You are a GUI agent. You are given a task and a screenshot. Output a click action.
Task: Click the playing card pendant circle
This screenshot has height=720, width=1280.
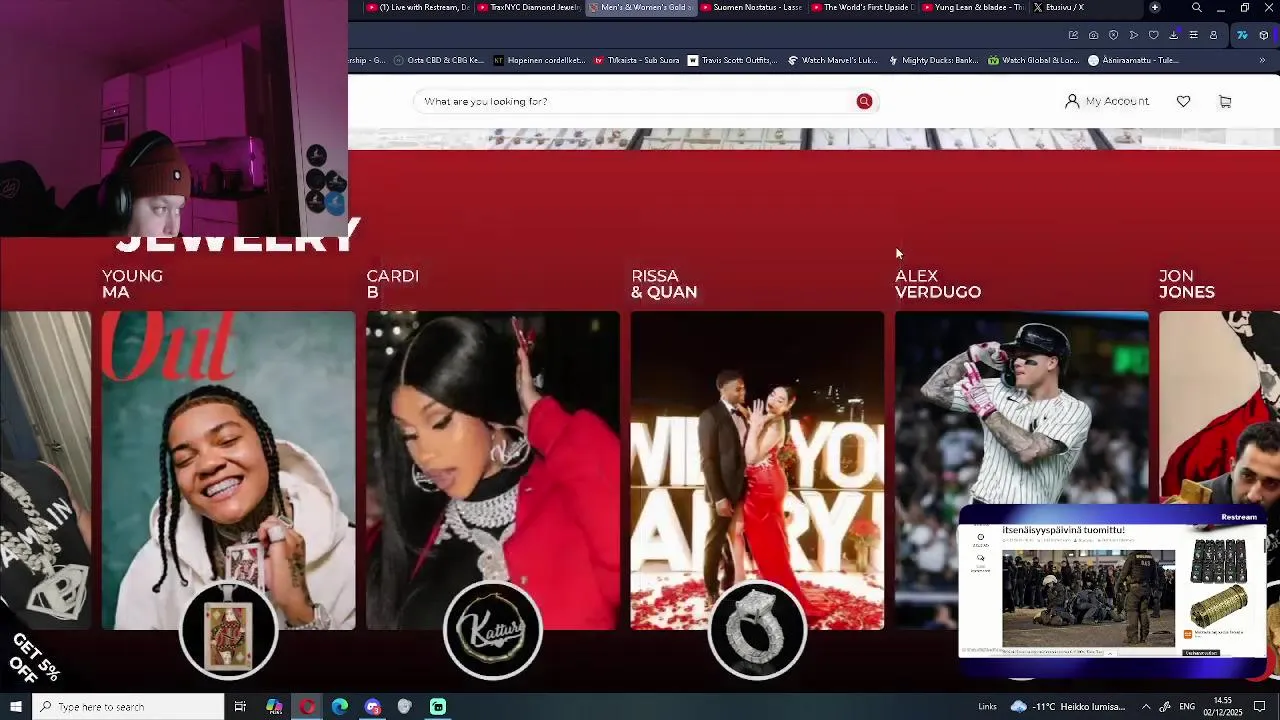tap(228, 630)
